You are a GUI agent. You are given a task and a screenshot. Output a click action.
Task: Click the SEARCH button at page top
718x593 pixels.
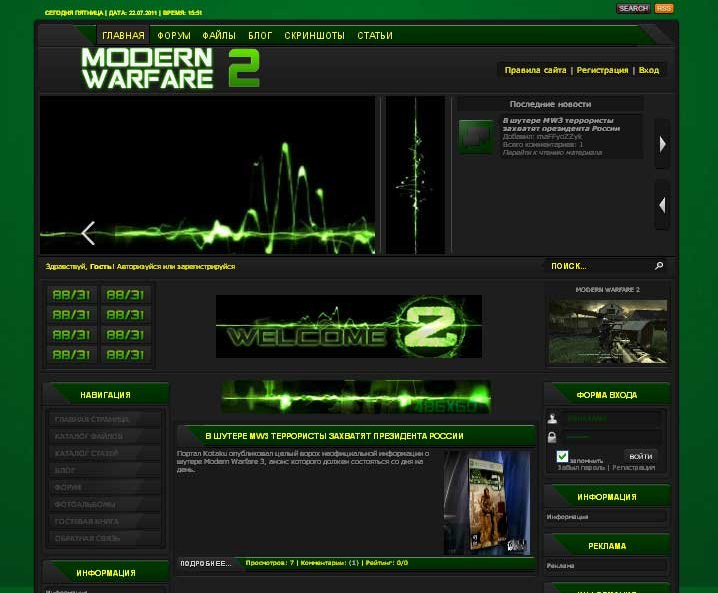pos(633,8)
